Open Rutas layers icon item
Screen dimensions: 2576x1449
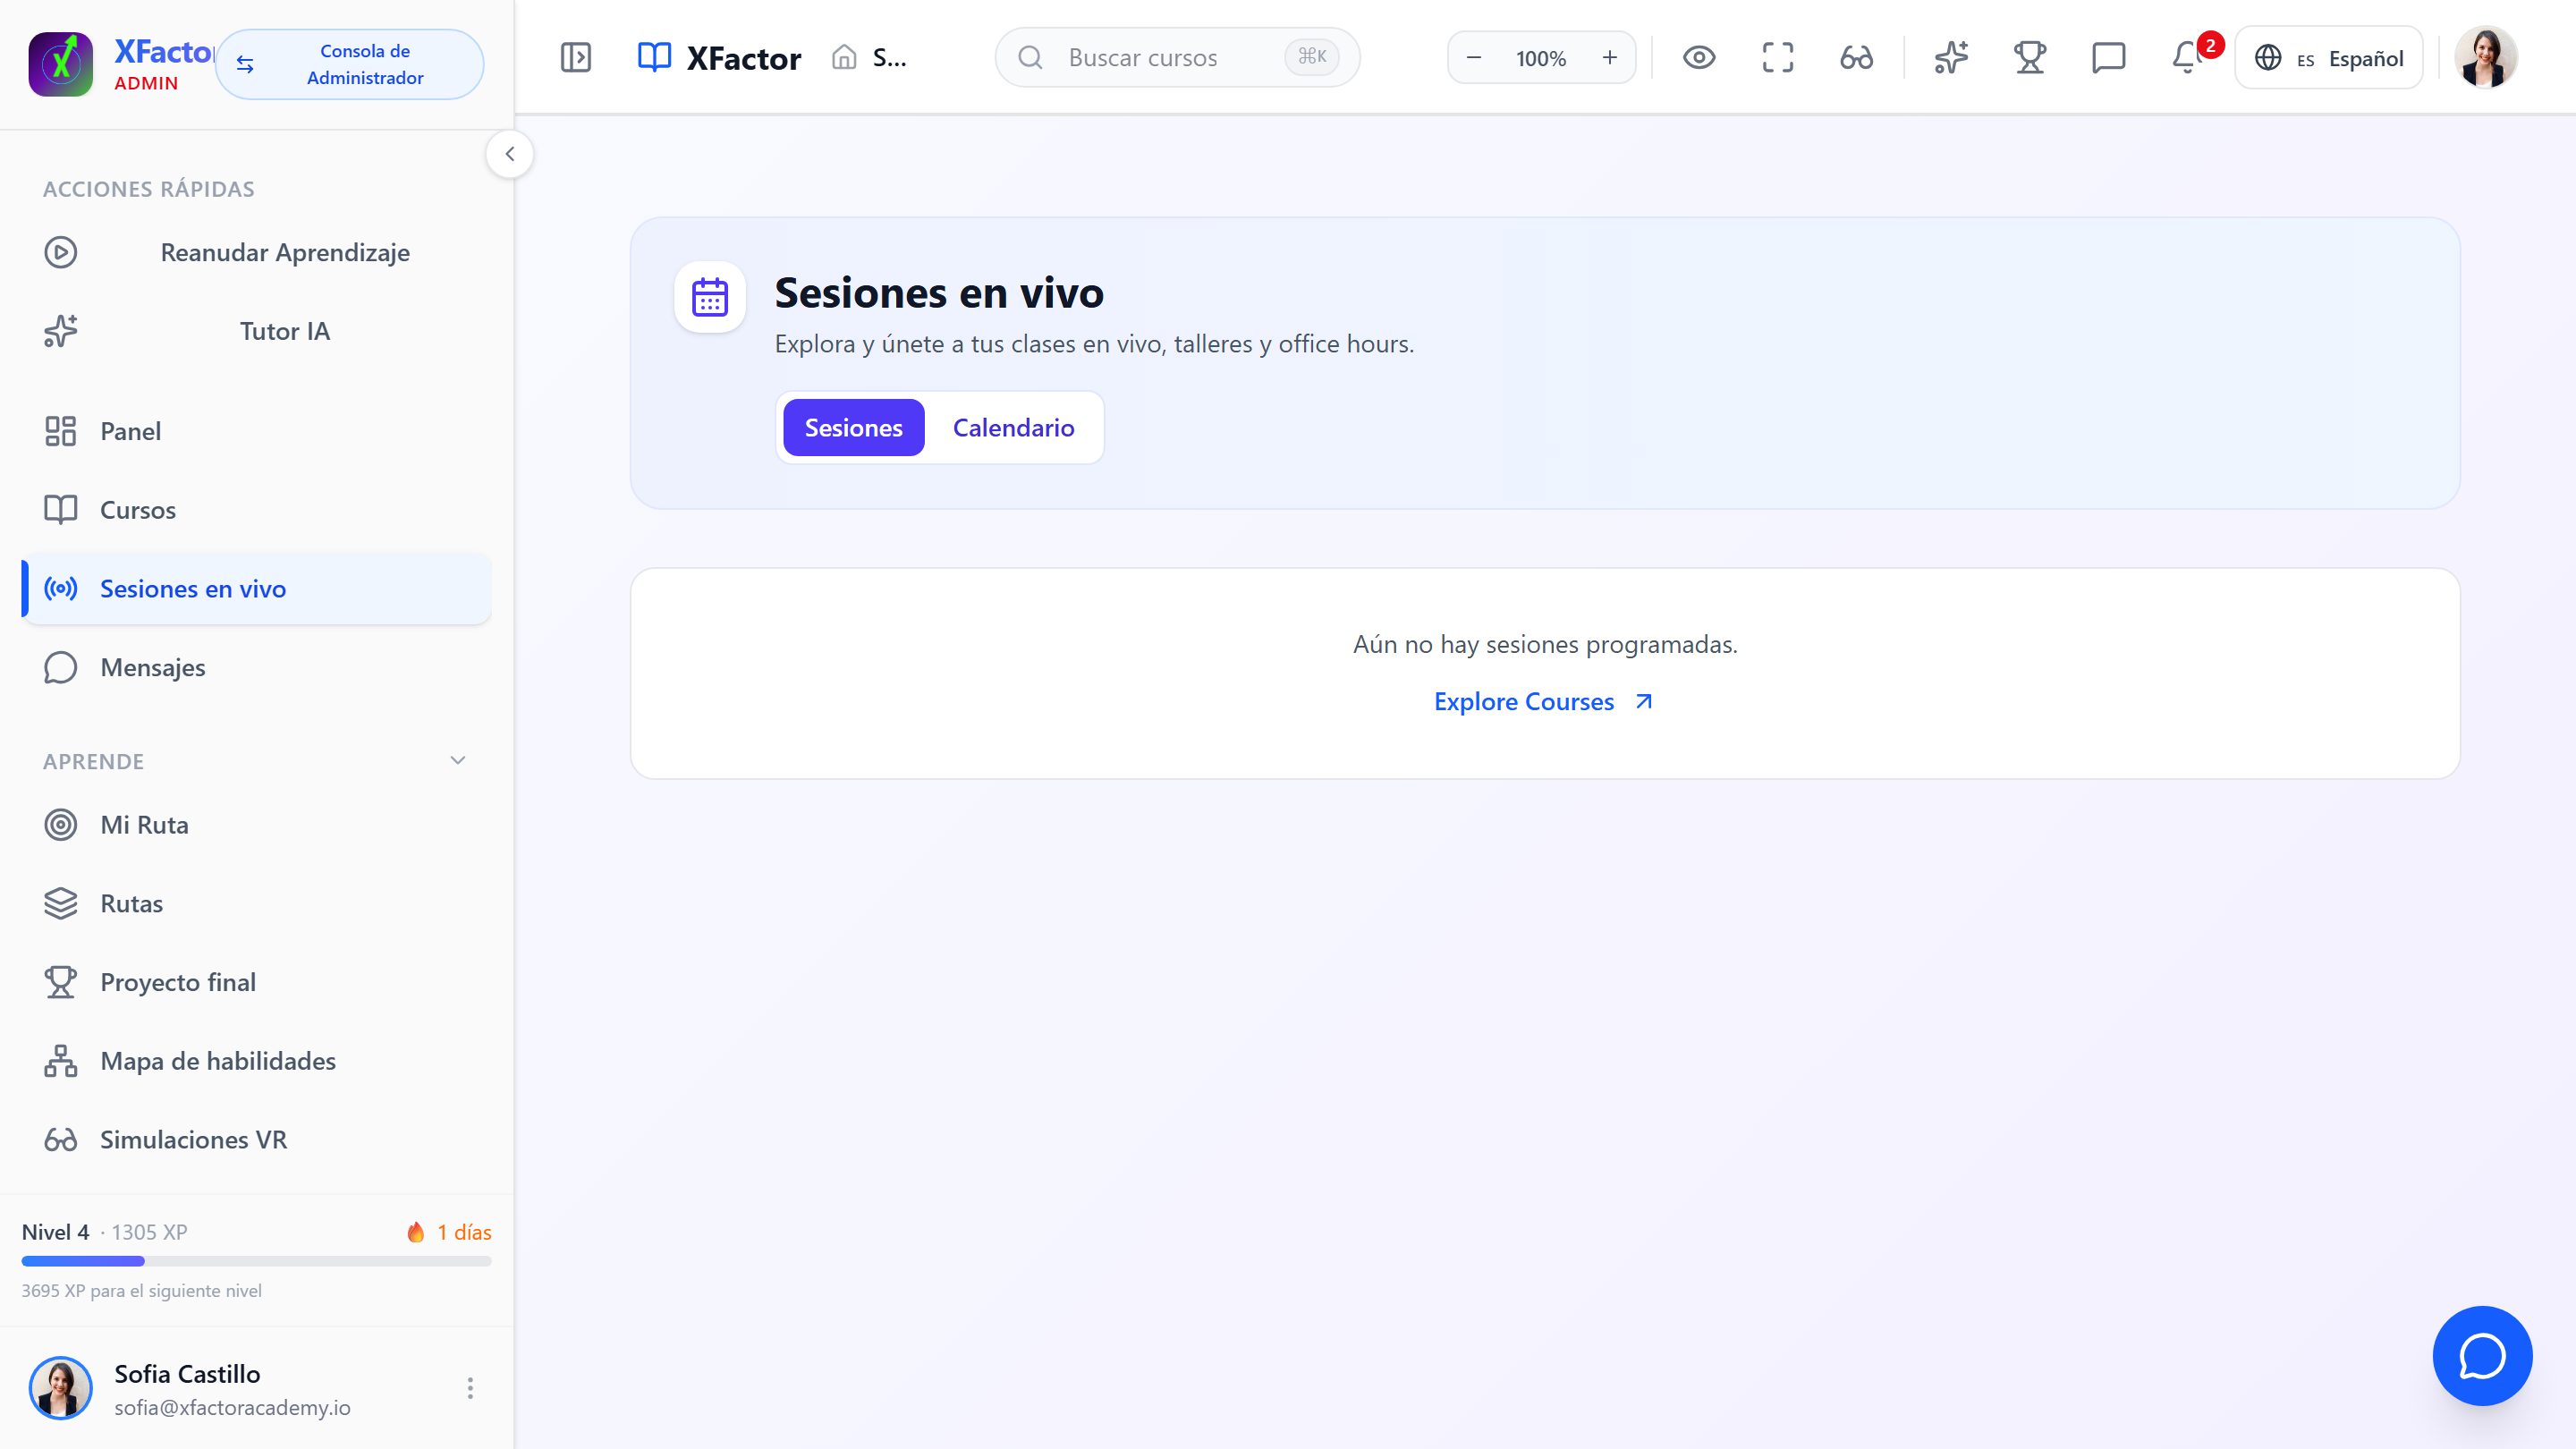[x=256, y=904]
